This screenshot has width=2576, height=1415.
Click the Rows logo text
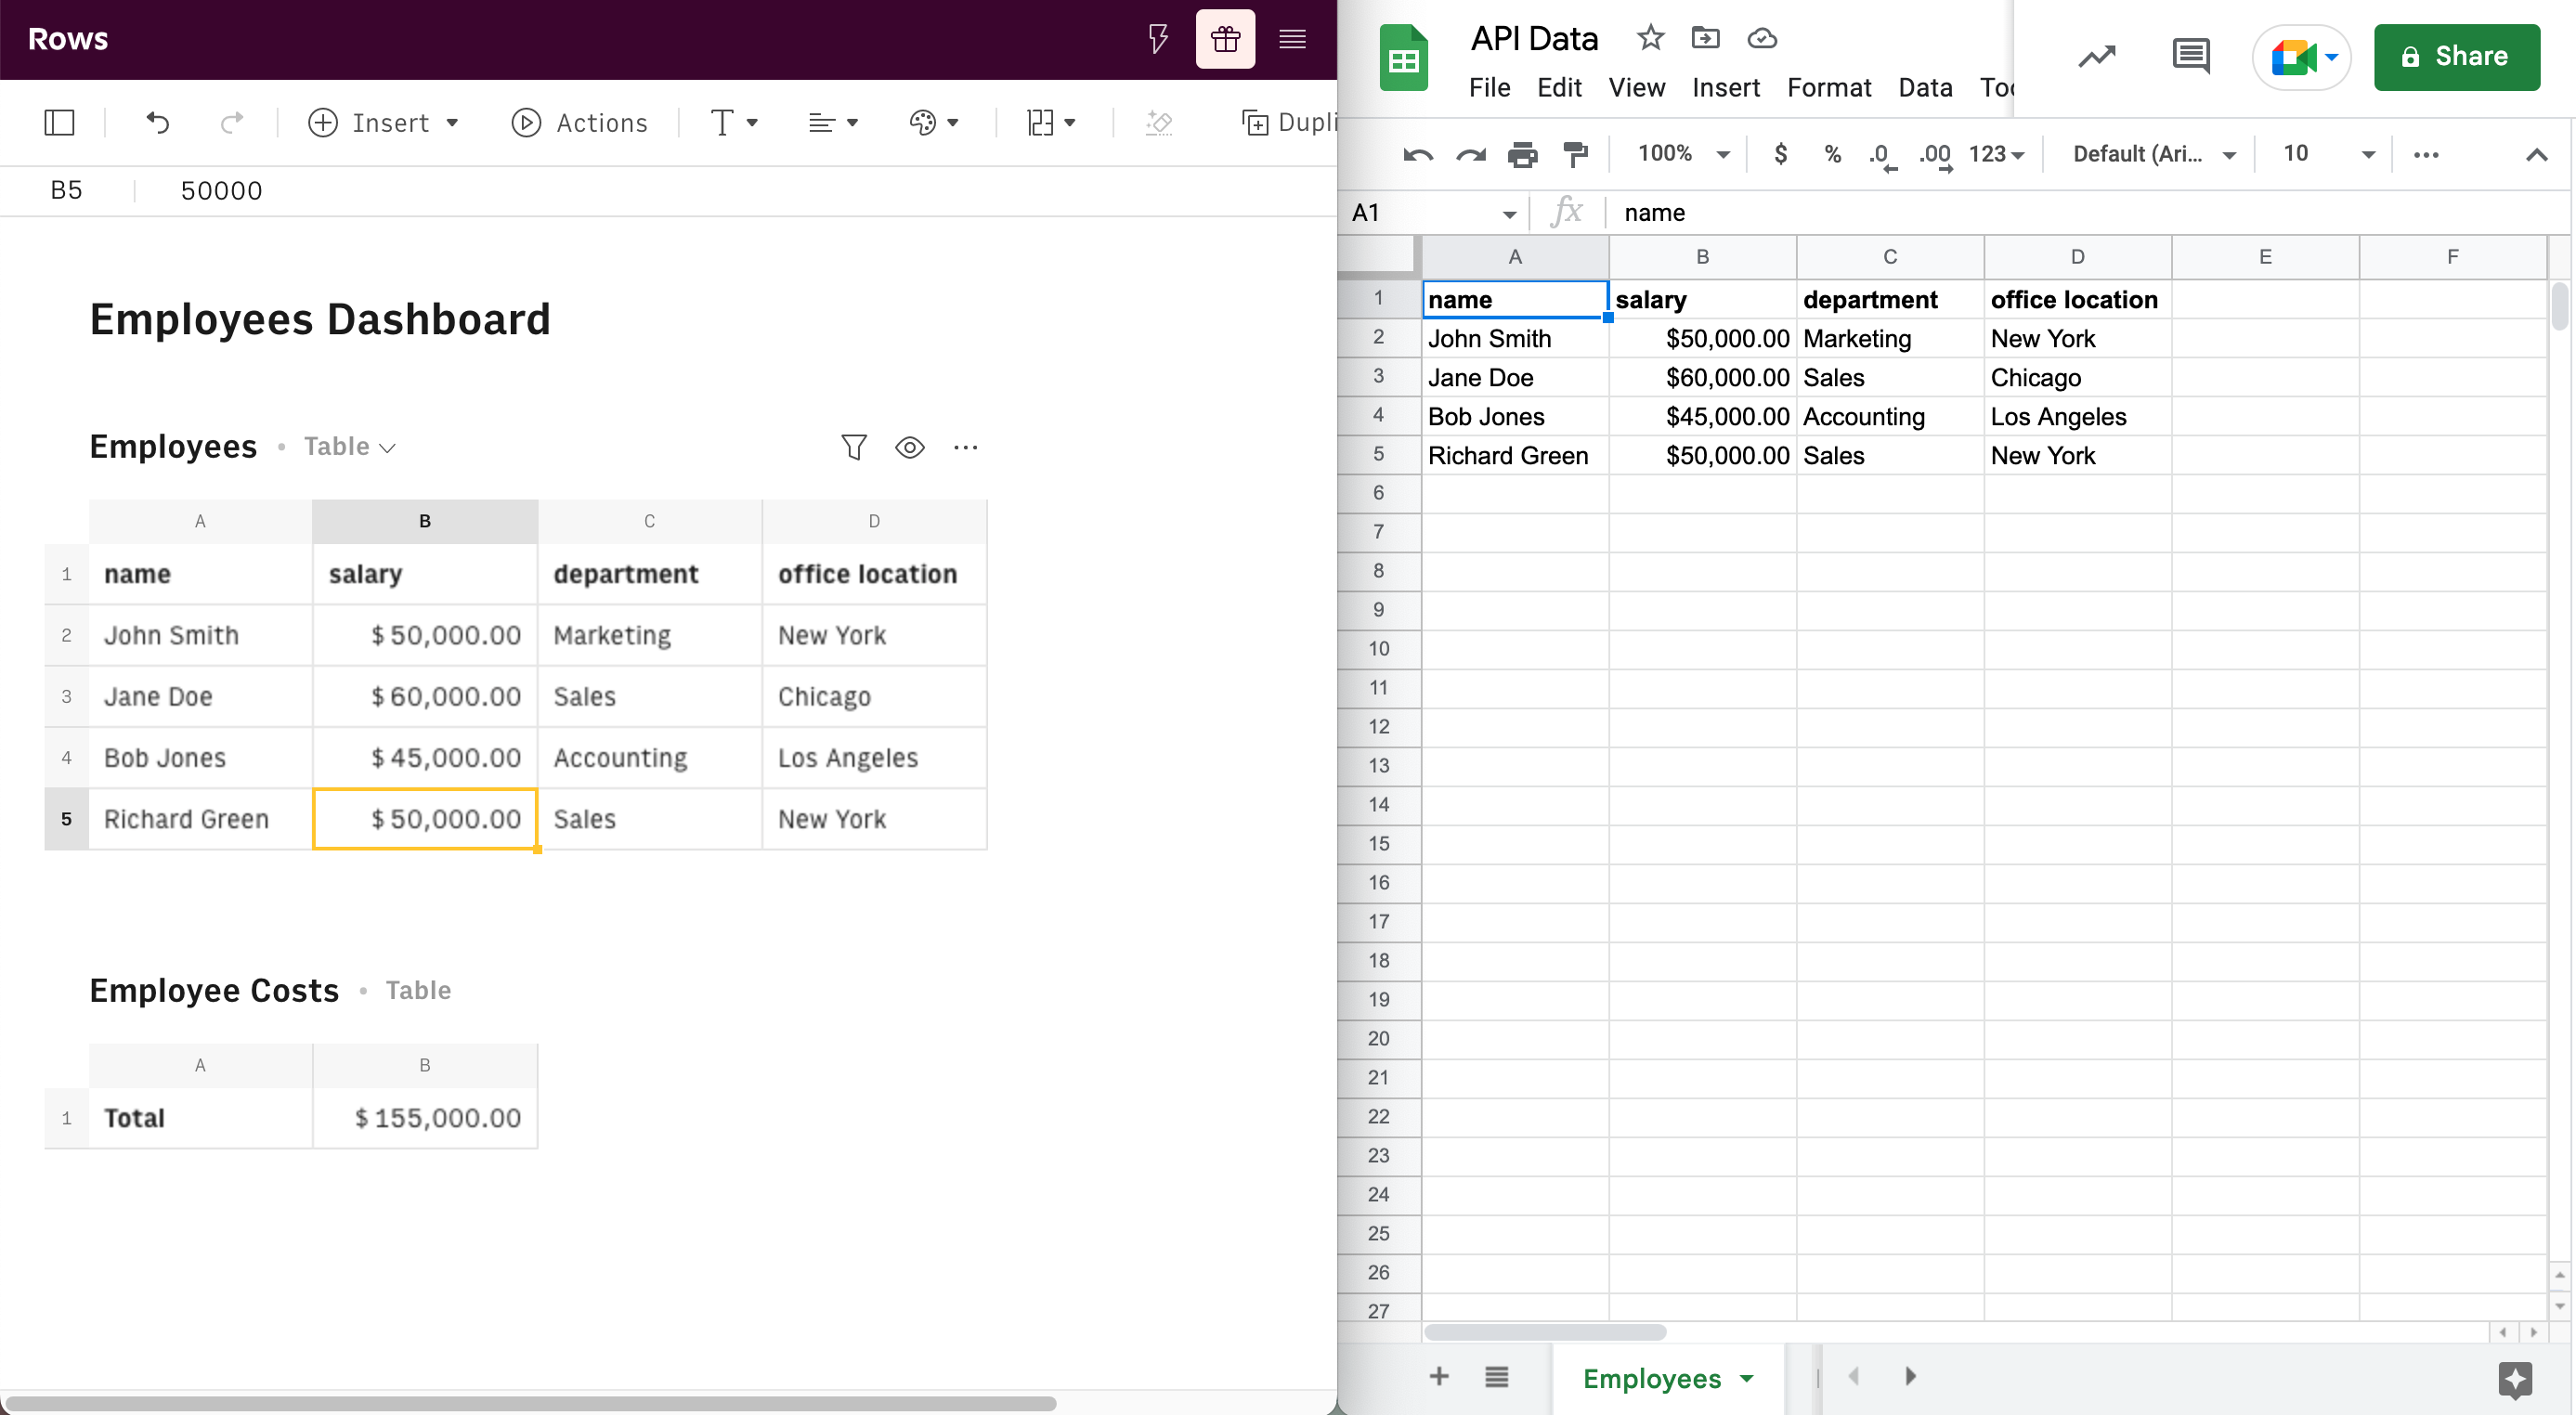[67, 39]
